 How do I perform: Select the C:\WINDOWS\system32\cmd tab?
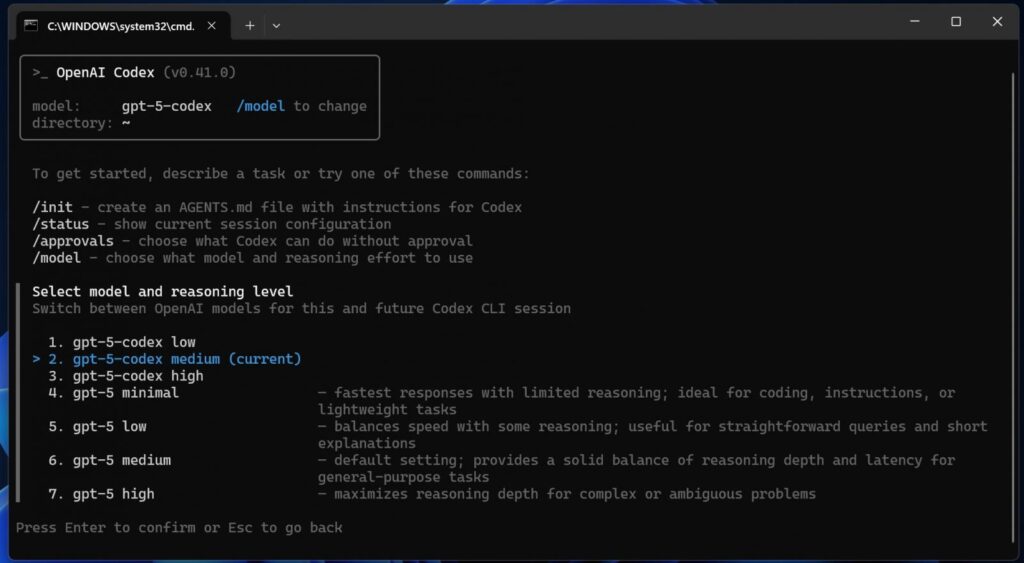(x=120, y=25)
